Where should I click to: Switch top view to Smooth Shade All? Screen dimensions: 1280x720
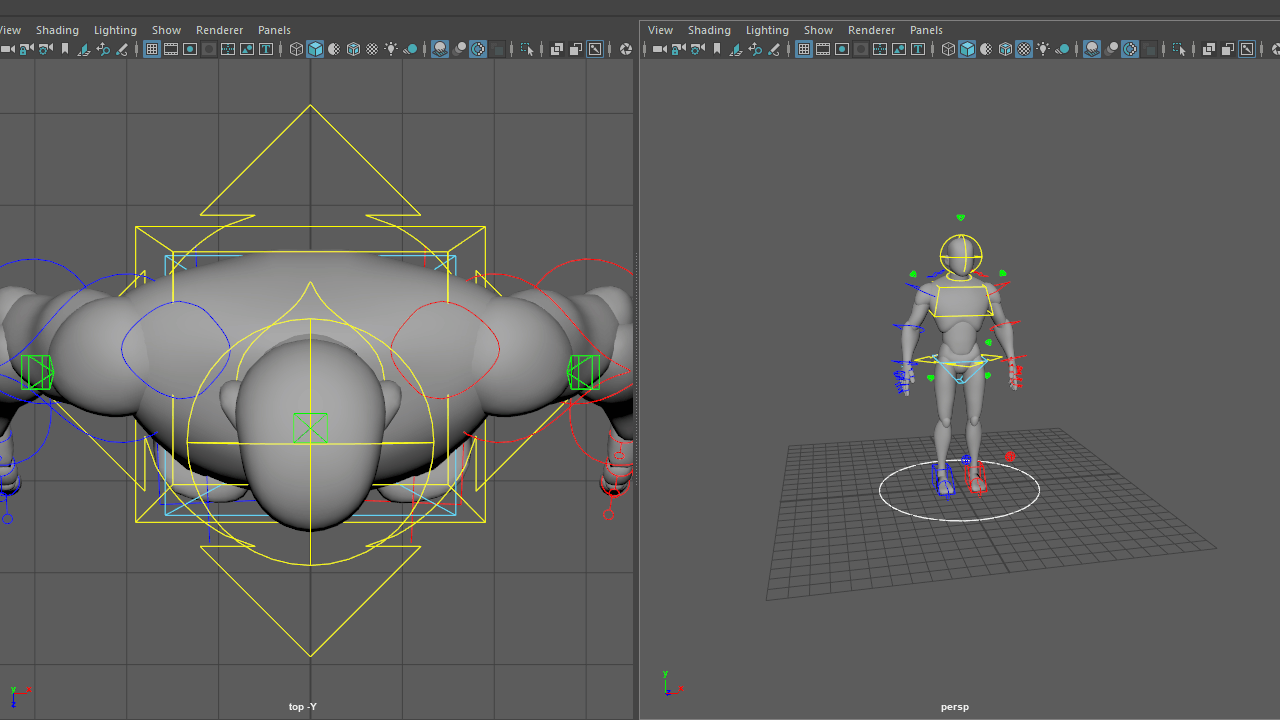[x=315, y=49]
